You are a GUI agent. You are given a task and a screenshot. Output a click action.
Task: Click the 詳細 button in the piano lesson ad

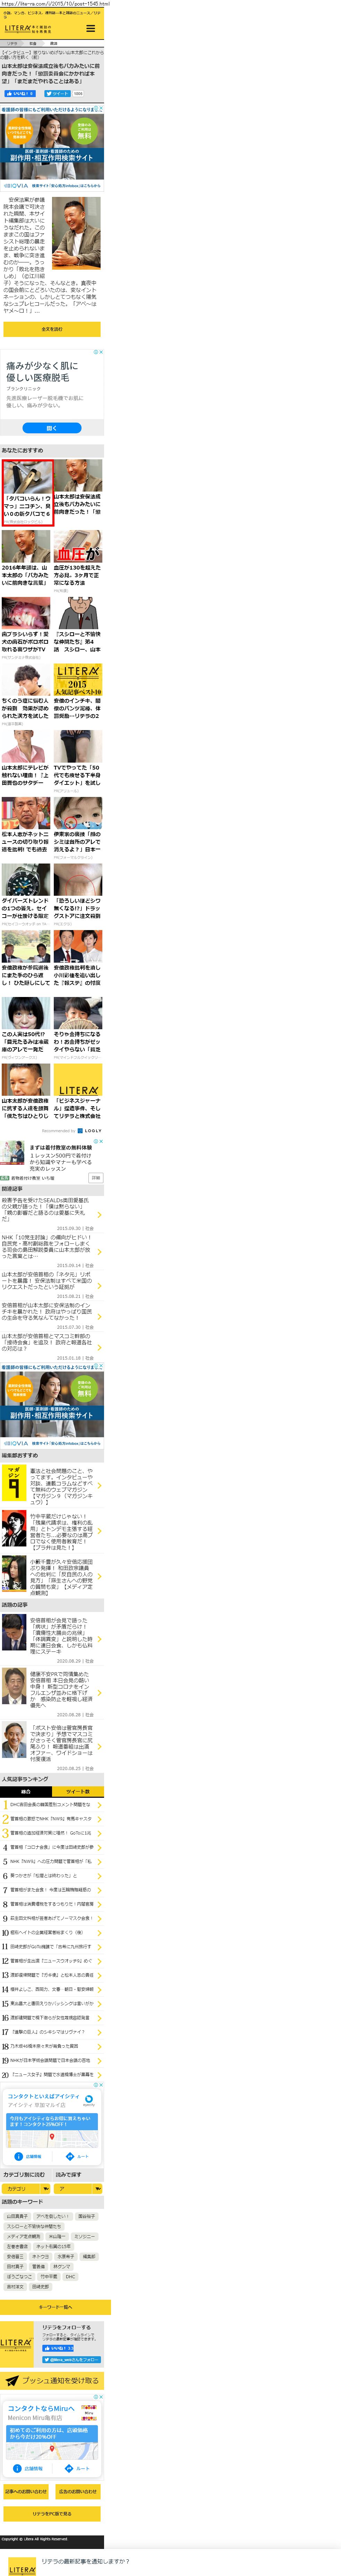point(96,1178)
